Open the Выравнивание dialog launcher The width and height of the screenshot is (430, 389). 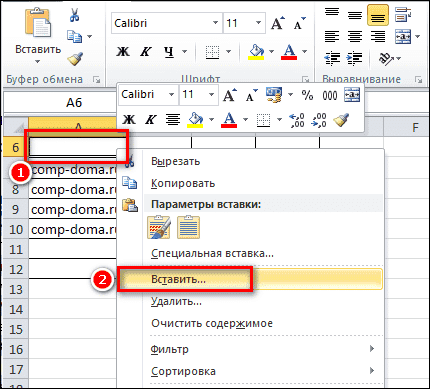419,79
